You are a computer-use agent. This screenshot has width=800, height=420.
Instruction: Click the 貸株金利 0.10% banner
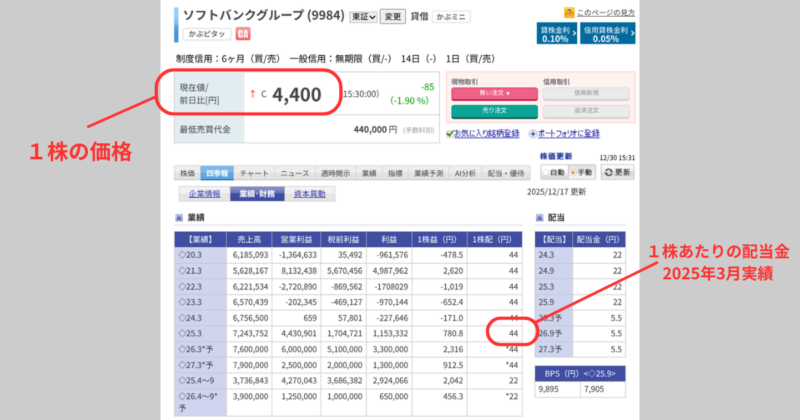click(555, 33)
